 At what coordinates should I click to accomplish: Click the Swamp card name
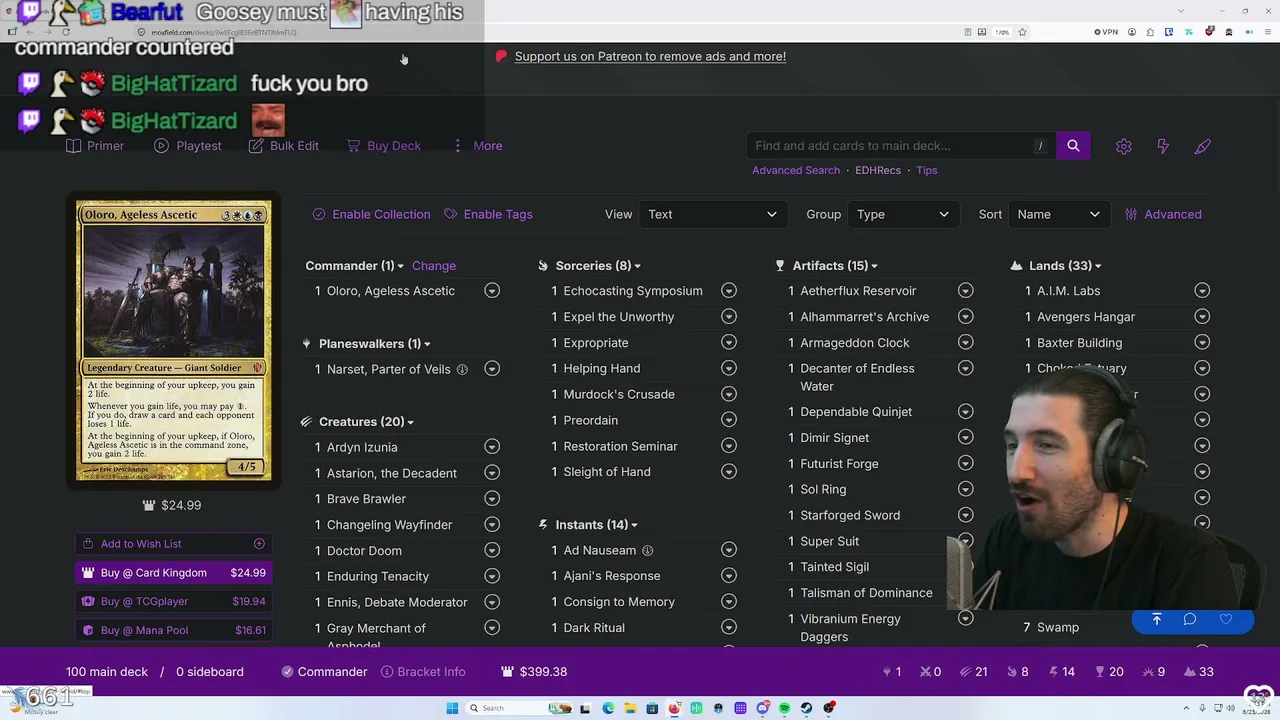tap(1058, 628)
